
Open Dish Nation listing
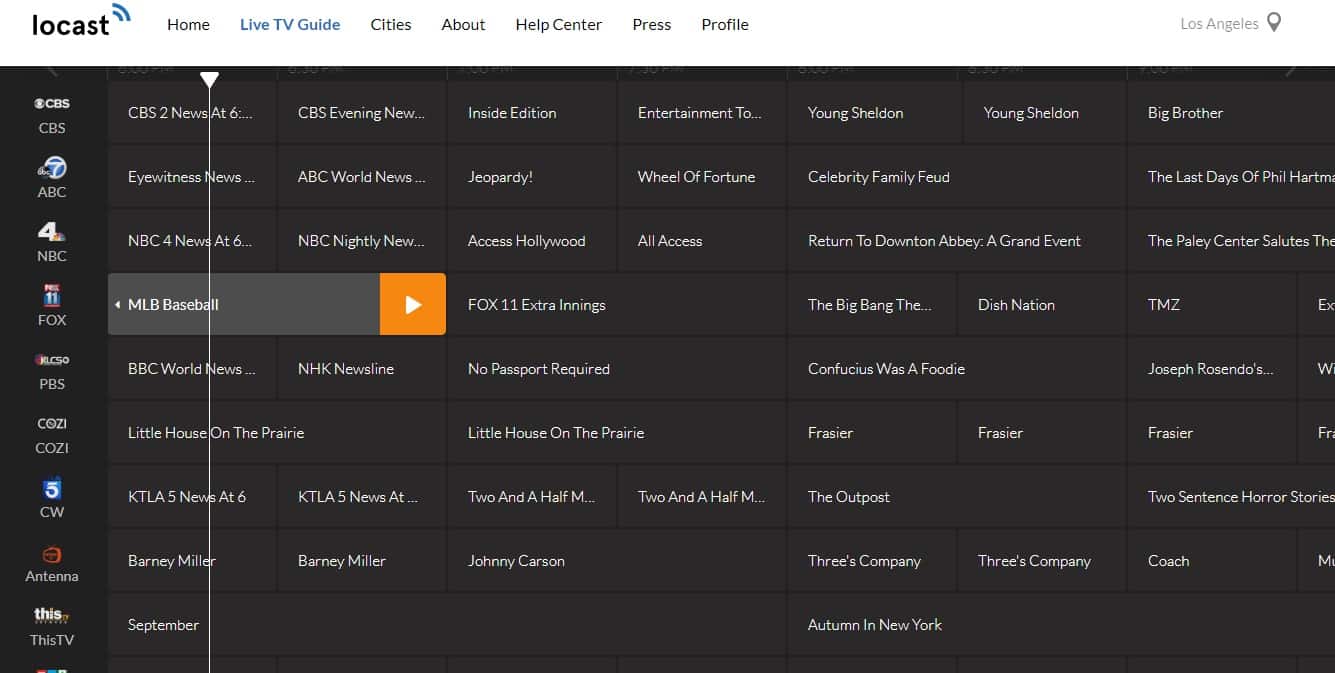[x=1042, y=305]
